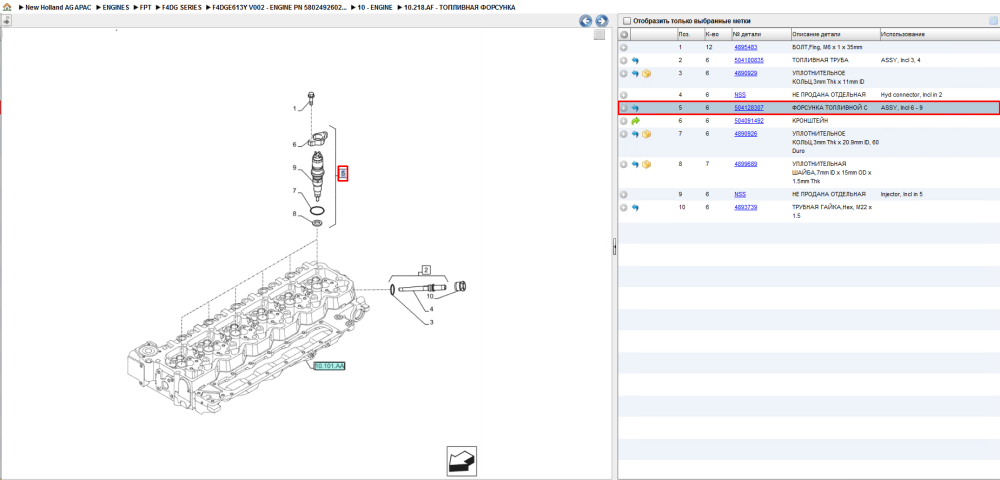Add part 504091492 with its plus icon
This screenshot has width=1000, height=480.
624,120
